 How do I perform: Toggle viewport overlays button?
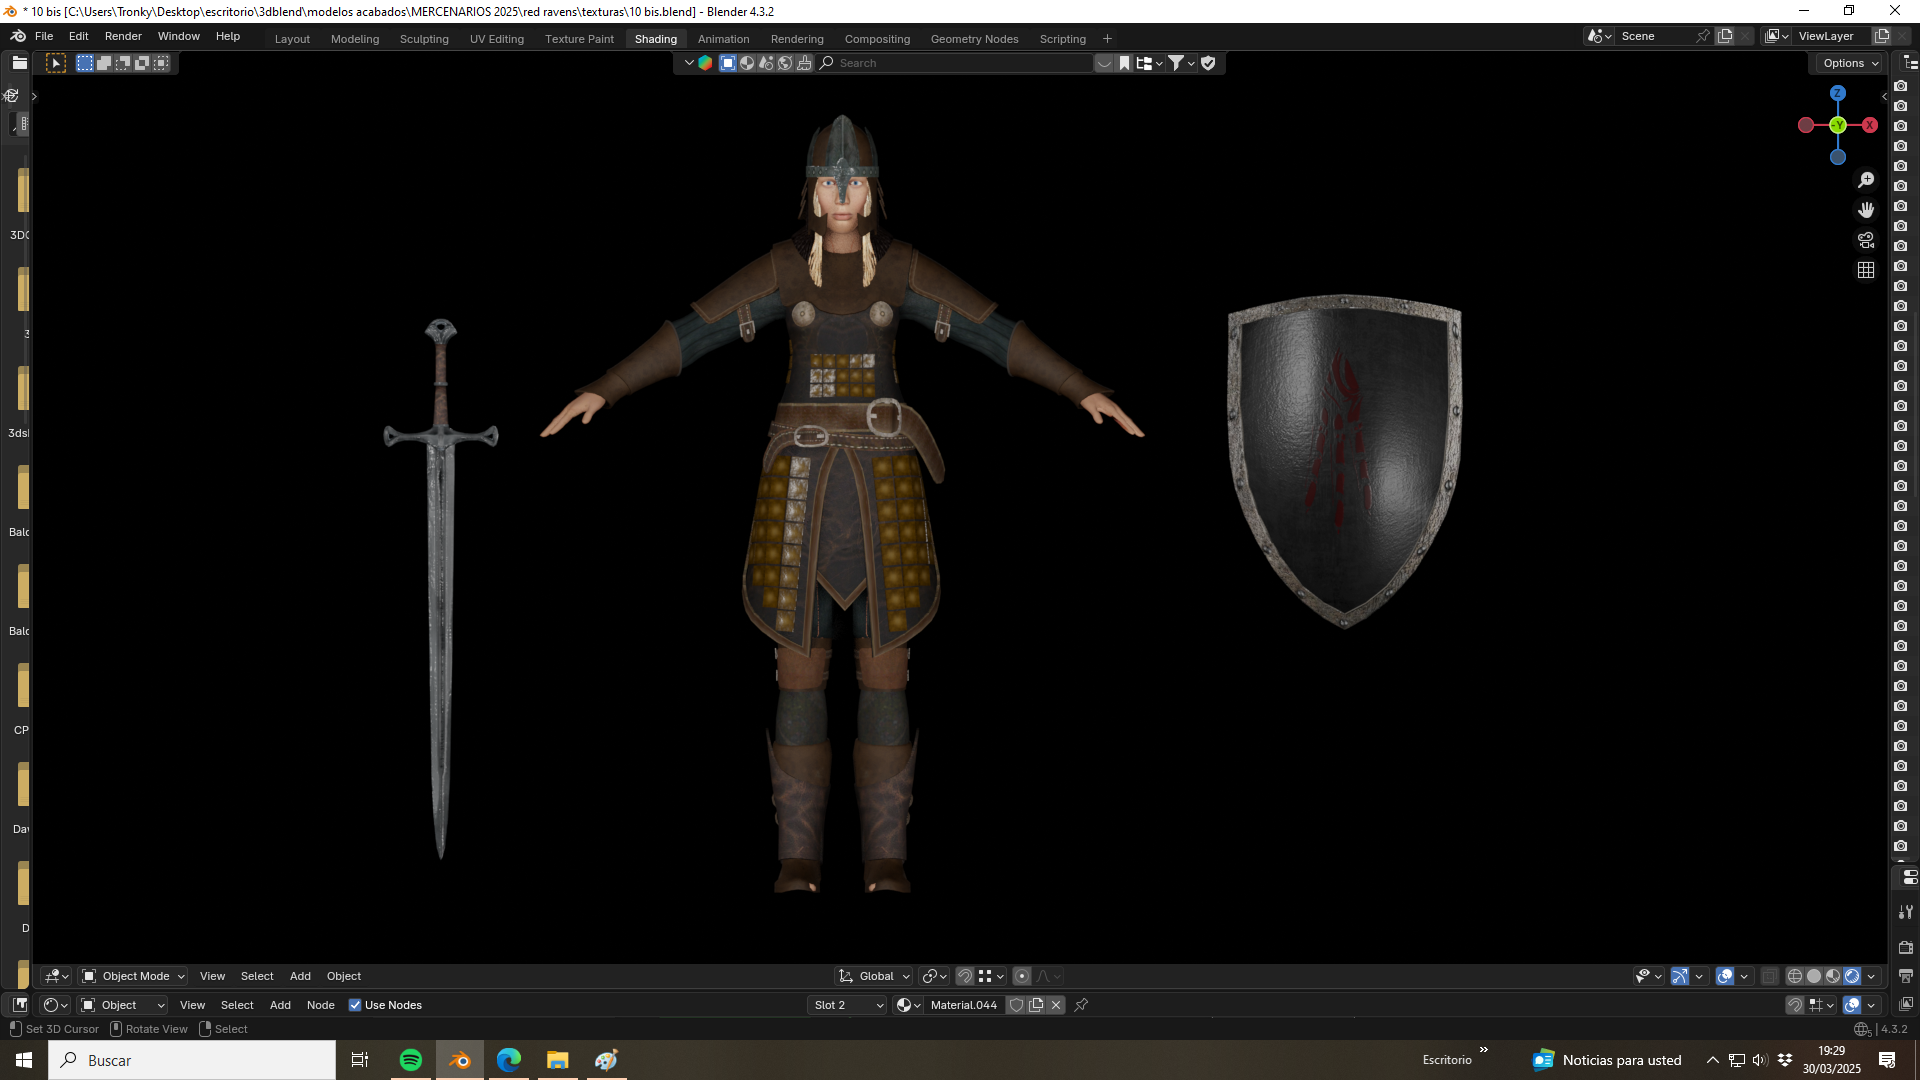[x=1725, y=976]
